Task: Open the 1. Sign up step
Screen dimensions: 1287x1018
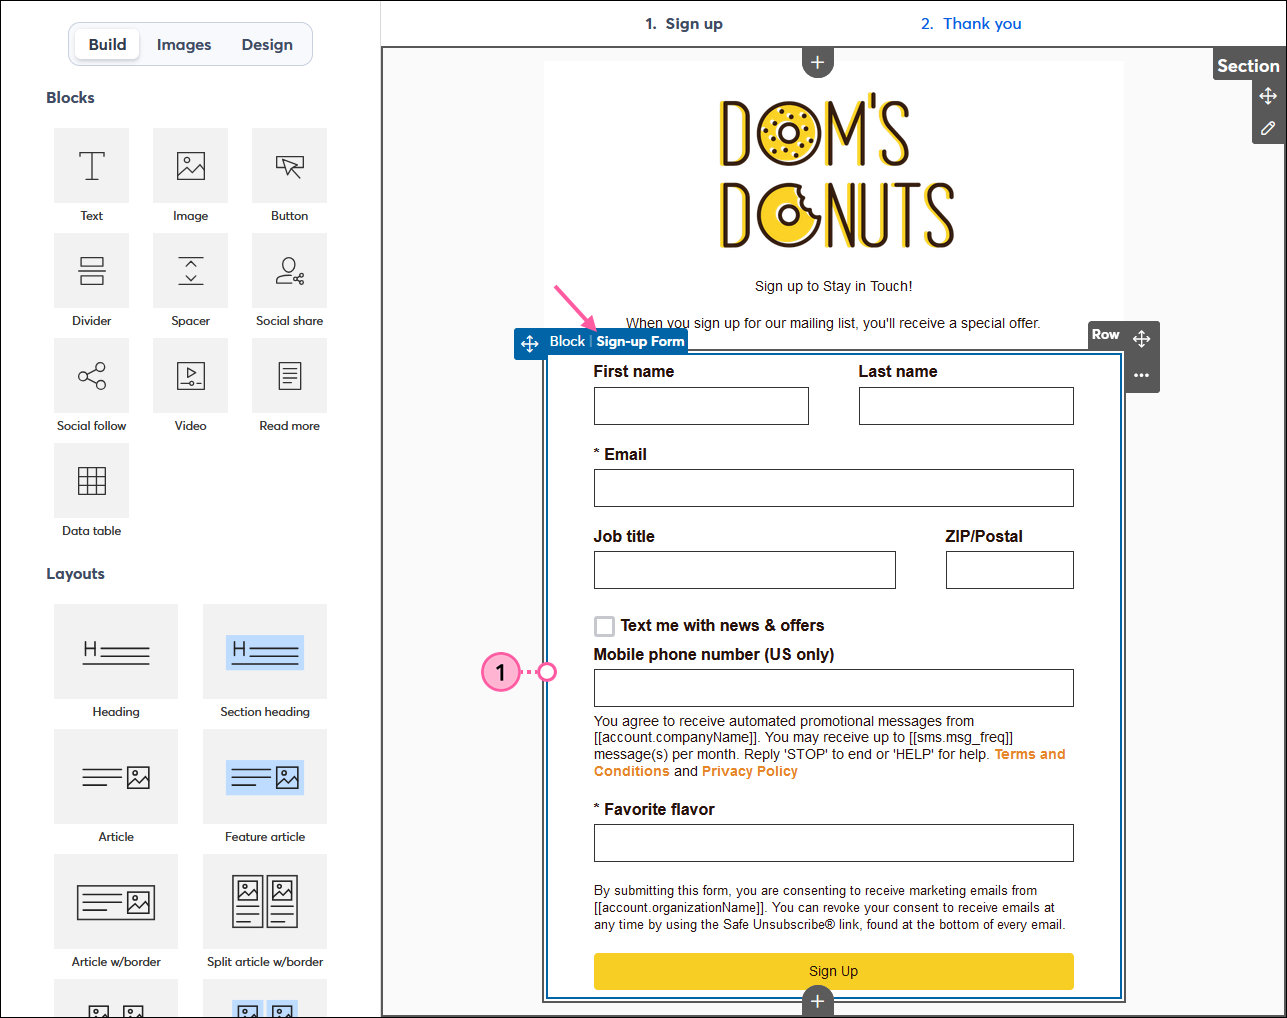Action: pyautogui.click(x=684, y=24)
